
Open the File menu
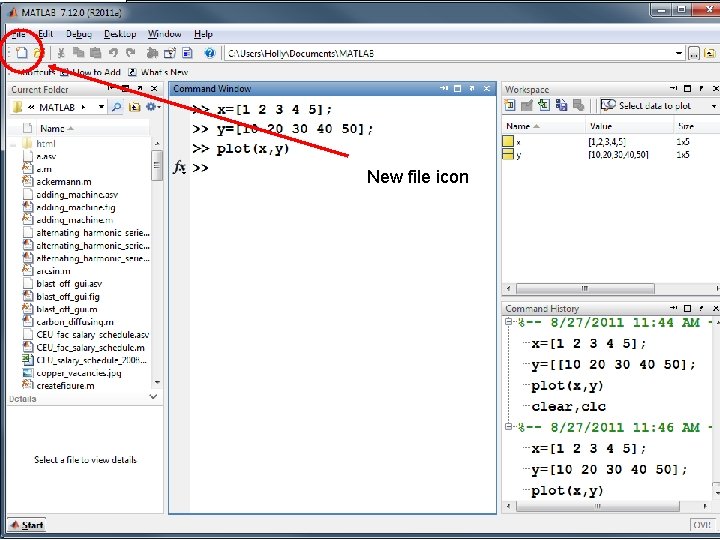pos(18,34)
